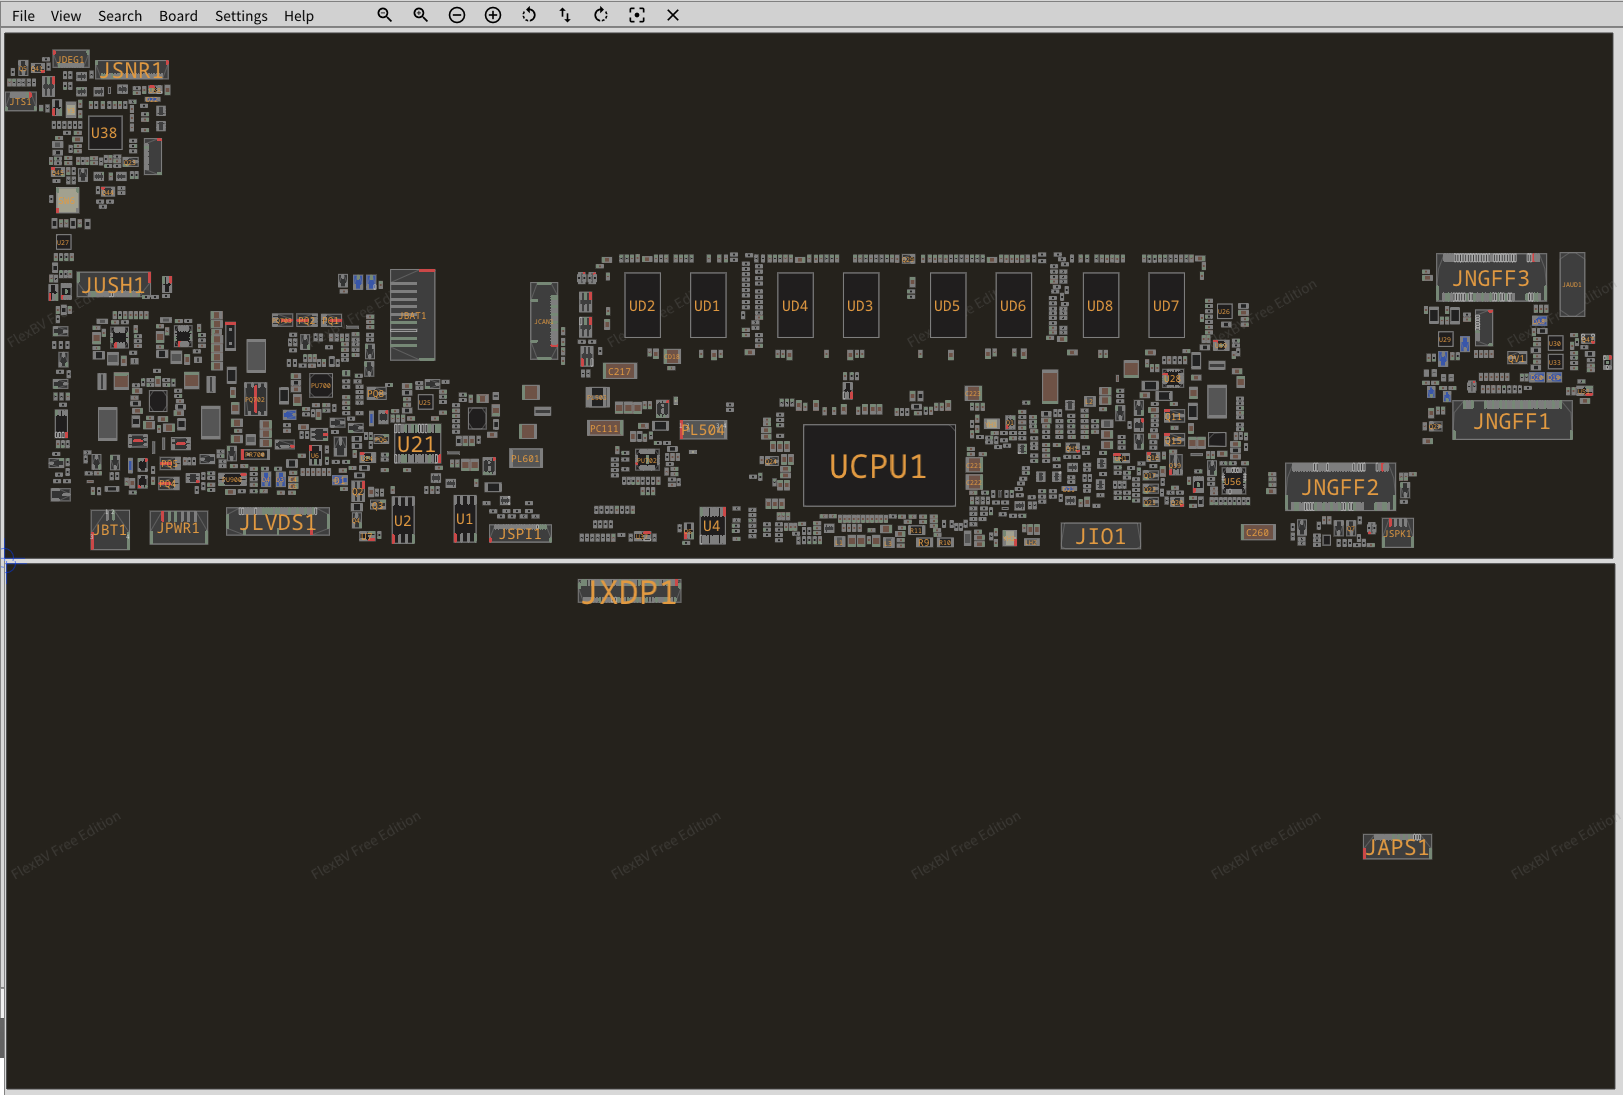Open the Search menu

(120, 16)
